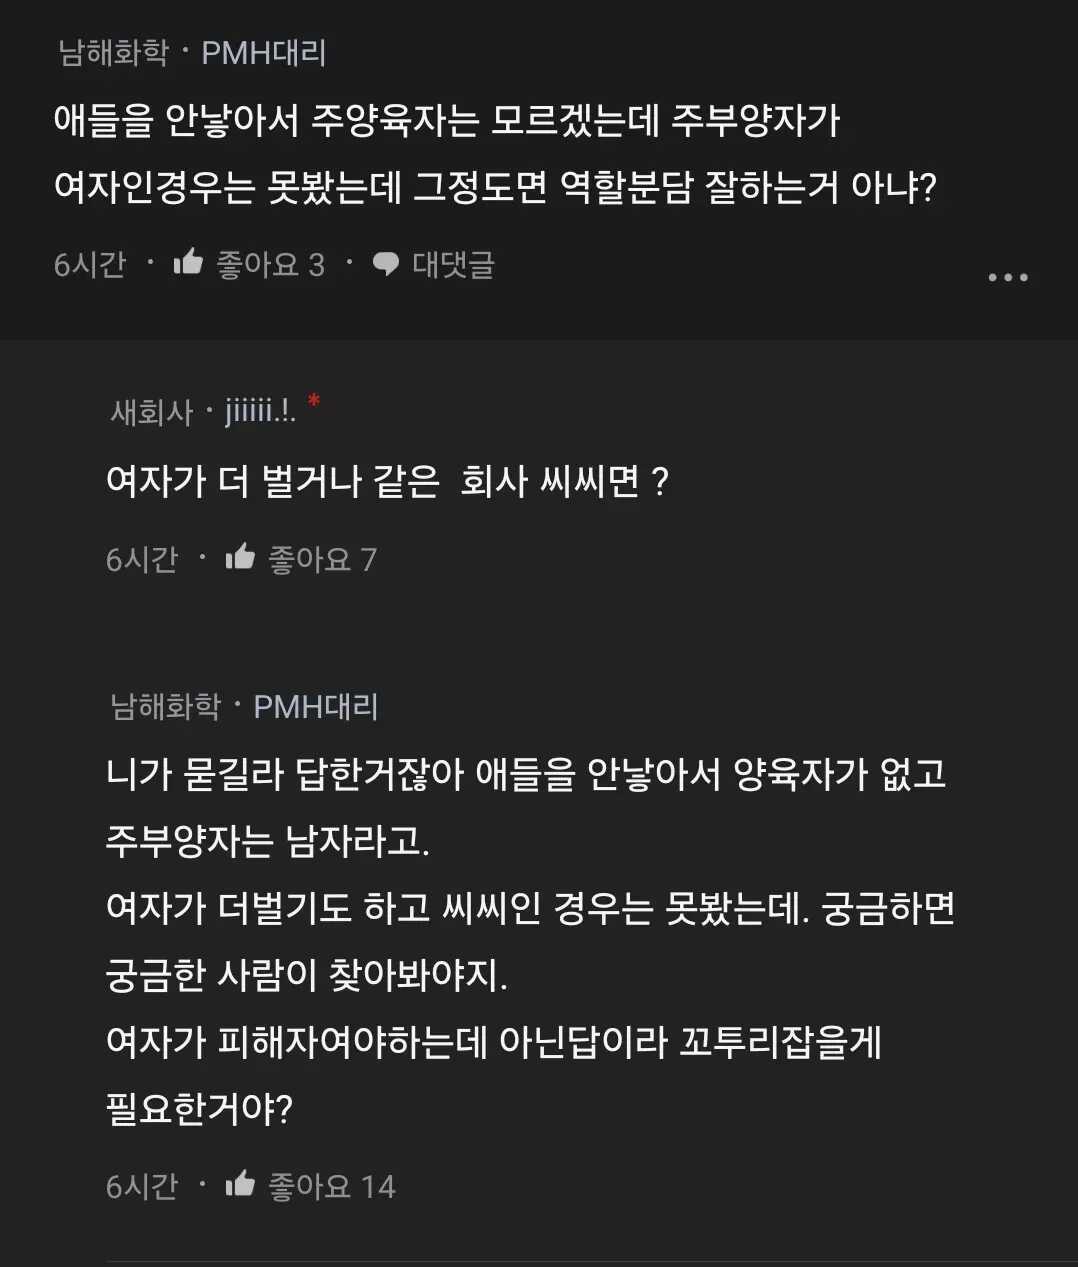Open jiiiii.!. user profile
1078x1267 pixels.
pos(260,411)
